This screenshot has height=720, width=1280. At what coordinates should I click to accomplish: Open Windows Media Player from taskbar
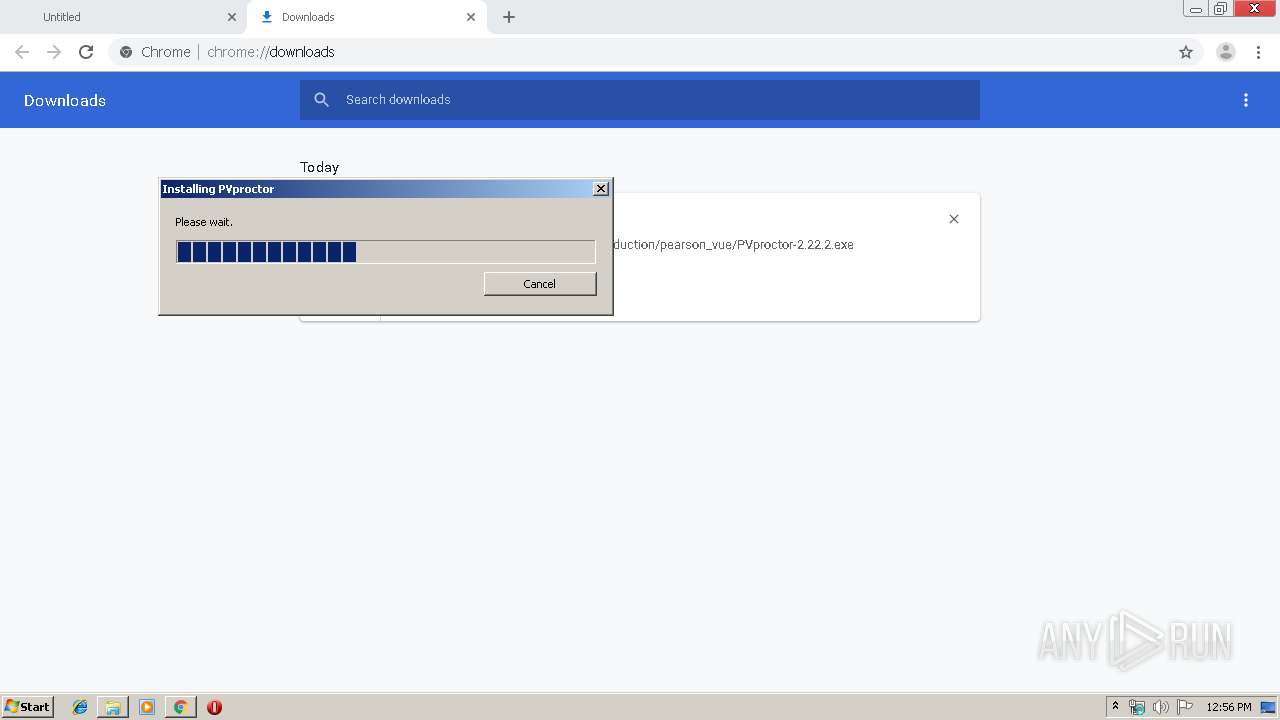[147, 707]
